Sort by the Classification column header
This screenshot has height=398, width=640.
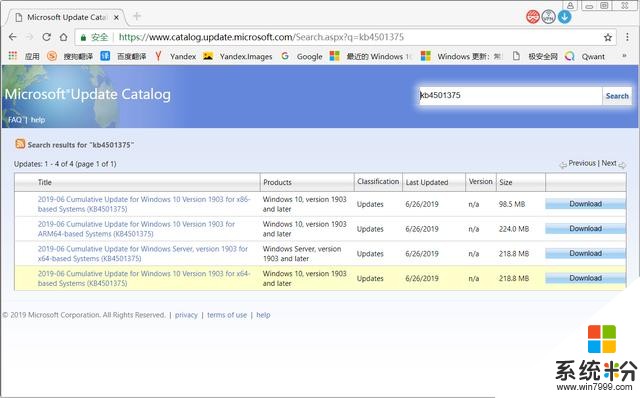pos(378,181)
